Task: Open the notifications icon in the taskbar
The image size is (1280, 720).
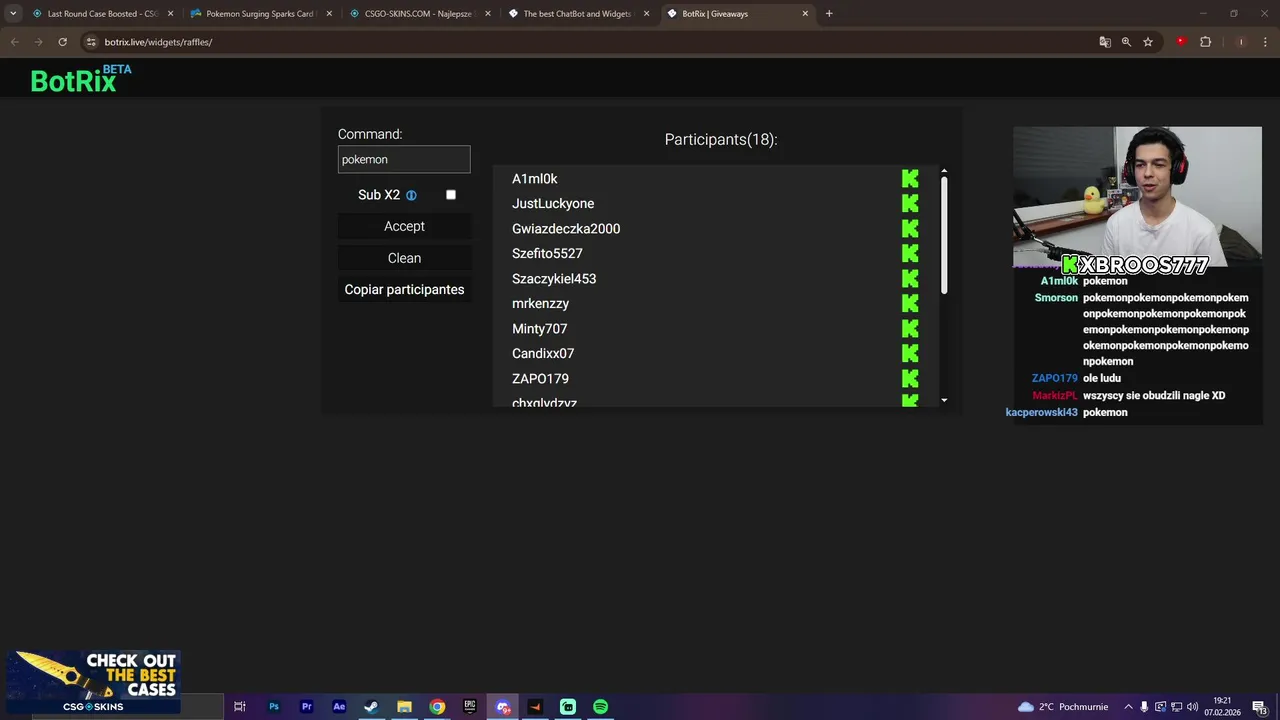Action: [x=1259, y=707]
